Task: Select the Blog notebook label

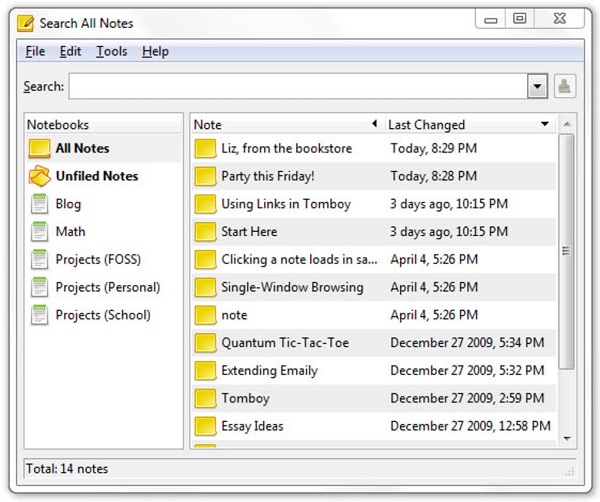Action: 68,204
